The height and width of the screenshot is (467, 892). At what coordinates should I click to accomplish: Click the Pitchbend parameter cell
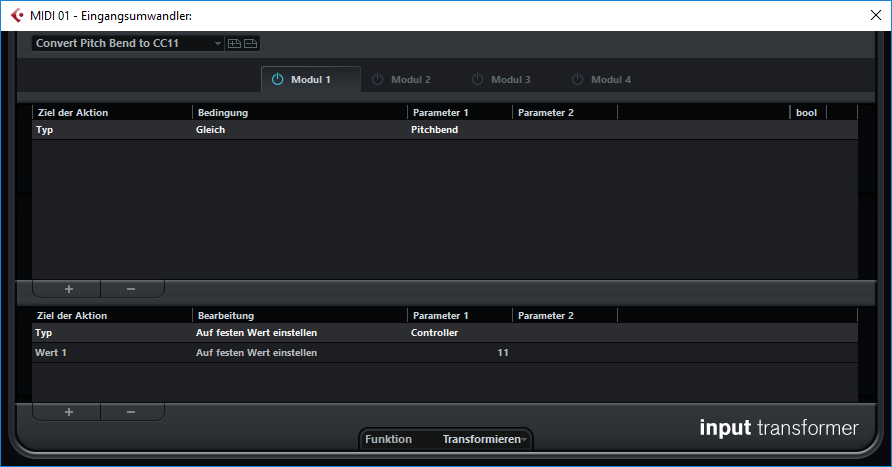click(435, 130)
